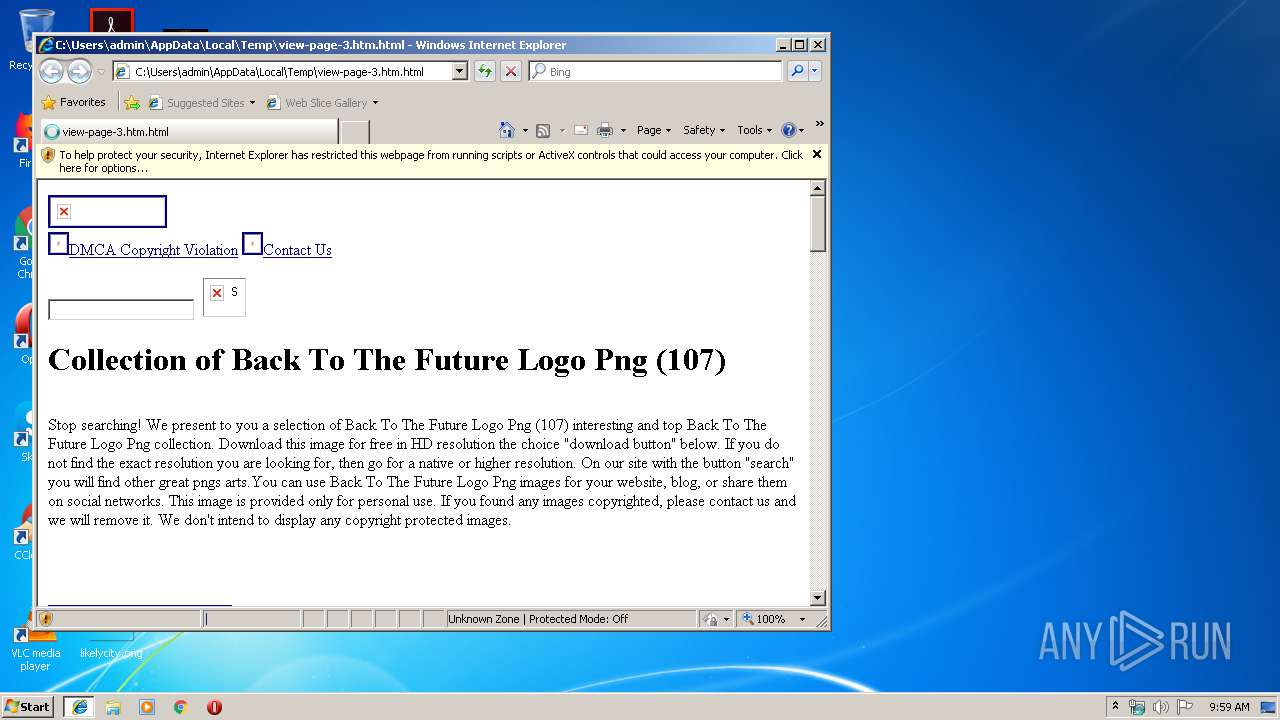
Task: Click the Show desktop button
Action: tap(1269, 707)
